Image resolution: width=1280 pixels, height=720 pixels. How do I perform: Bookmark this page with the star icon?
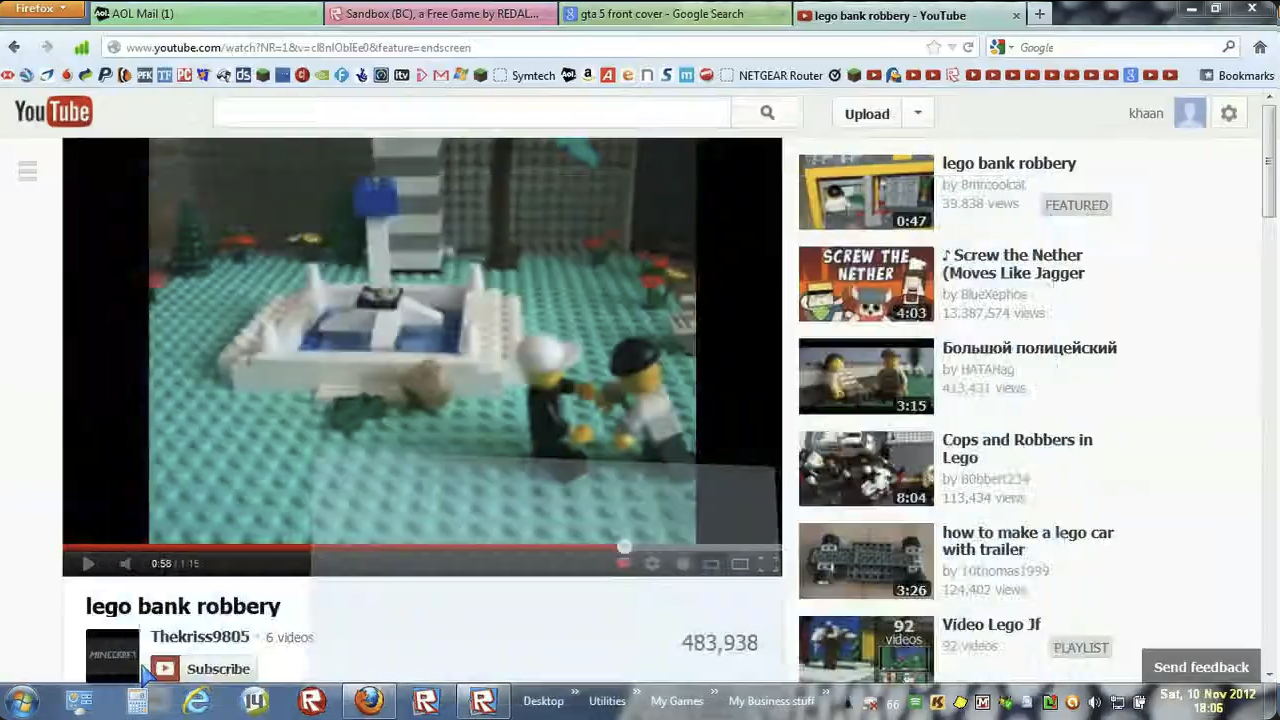click(x=933, y=47)
